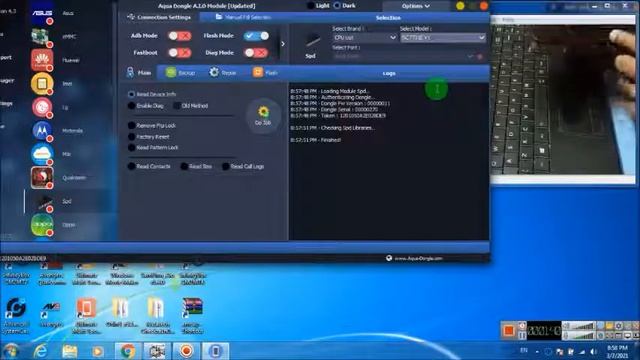This screenshot has width=640, height=360.
Task: Switch to the Backup tab
Action: pyautogui.click(x=180, y=73)
